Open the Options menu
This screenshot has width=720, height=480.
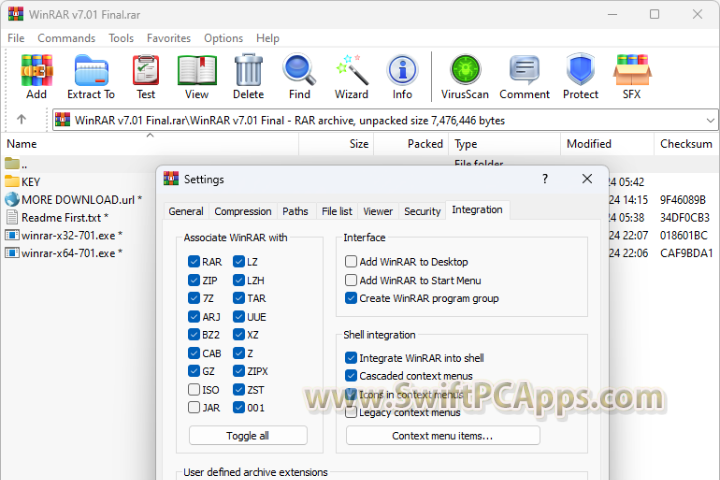[224, 38]
